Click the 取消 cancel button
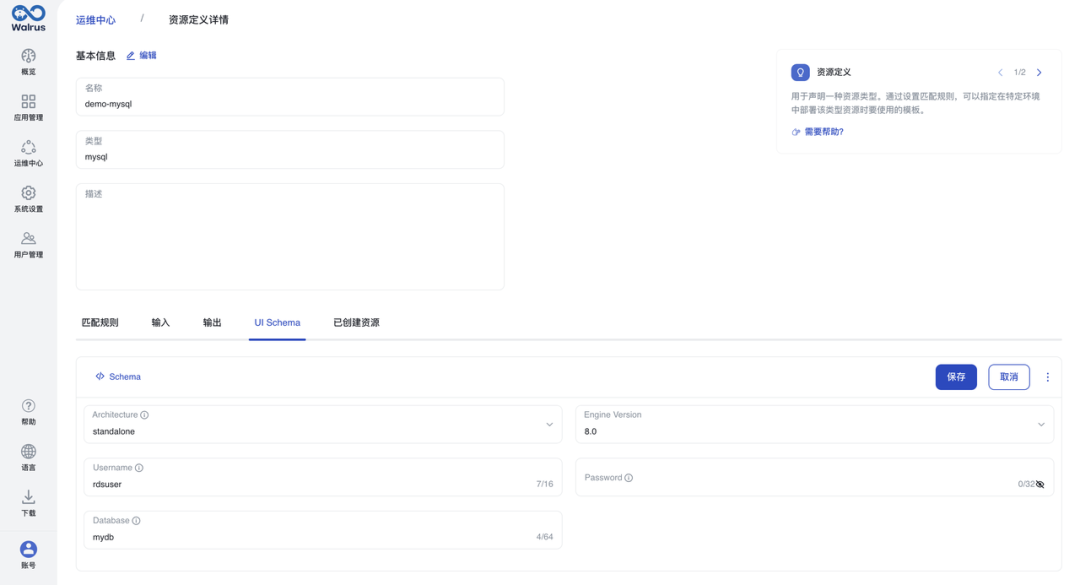This screenshot has height=585, width=1080. tap(1009, 377)
